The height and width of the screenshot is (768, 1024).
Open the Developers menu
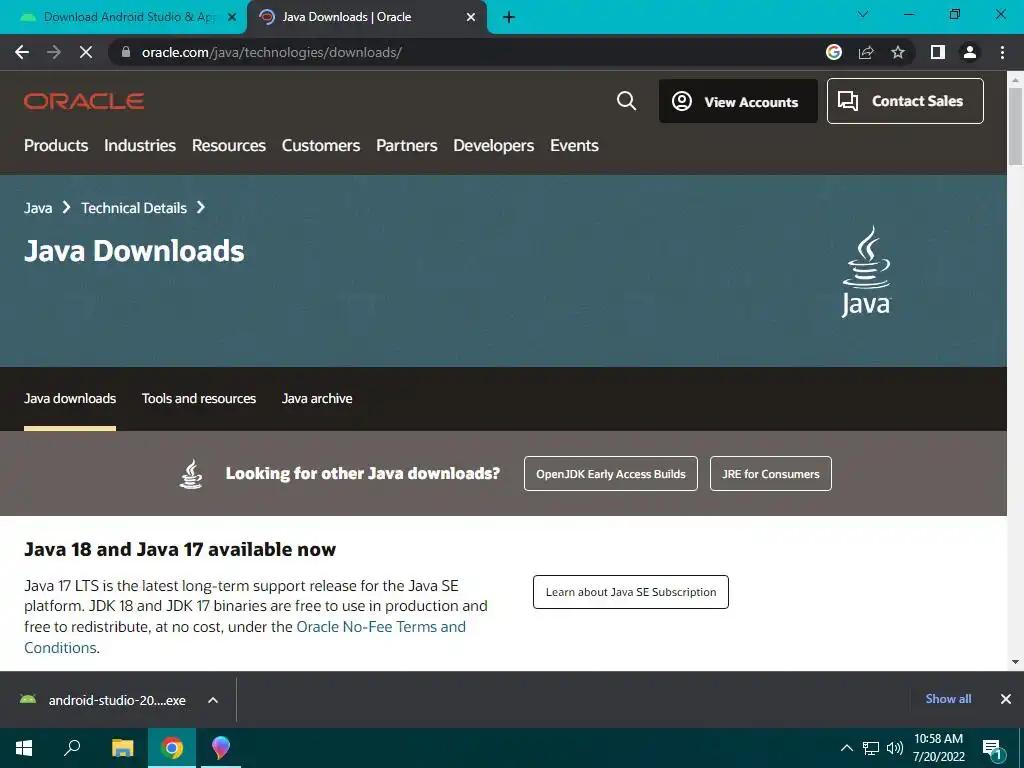pos(494,145)
